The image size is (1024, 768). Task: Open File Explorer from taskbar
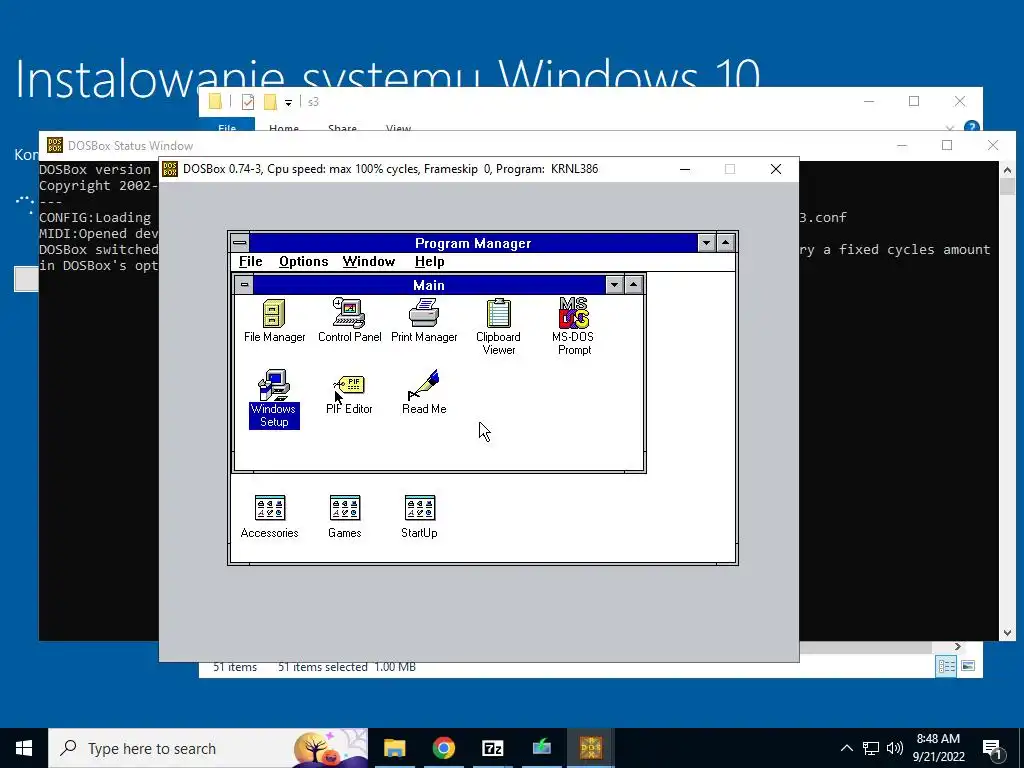coord(394,748)
